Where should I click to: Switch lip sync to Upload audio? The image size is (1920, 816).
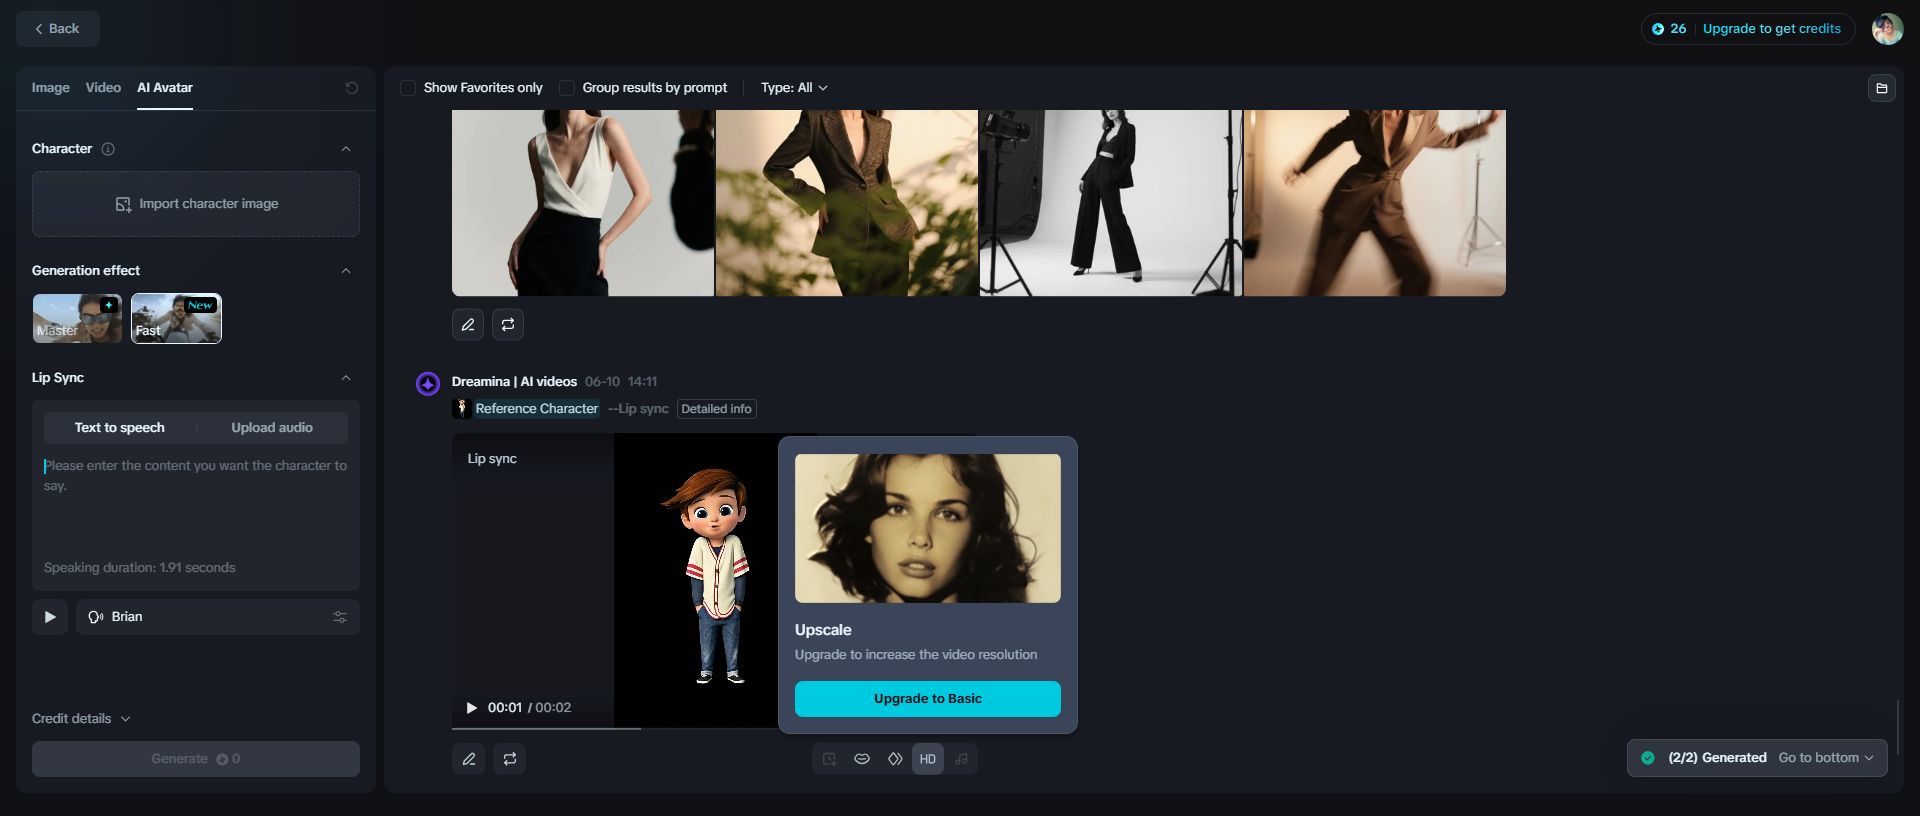click(272, 428)
